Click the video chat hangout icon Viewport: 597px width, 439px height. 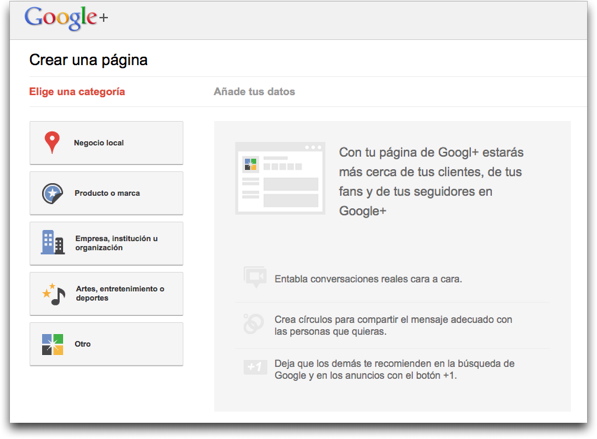[x=255, y=277]
